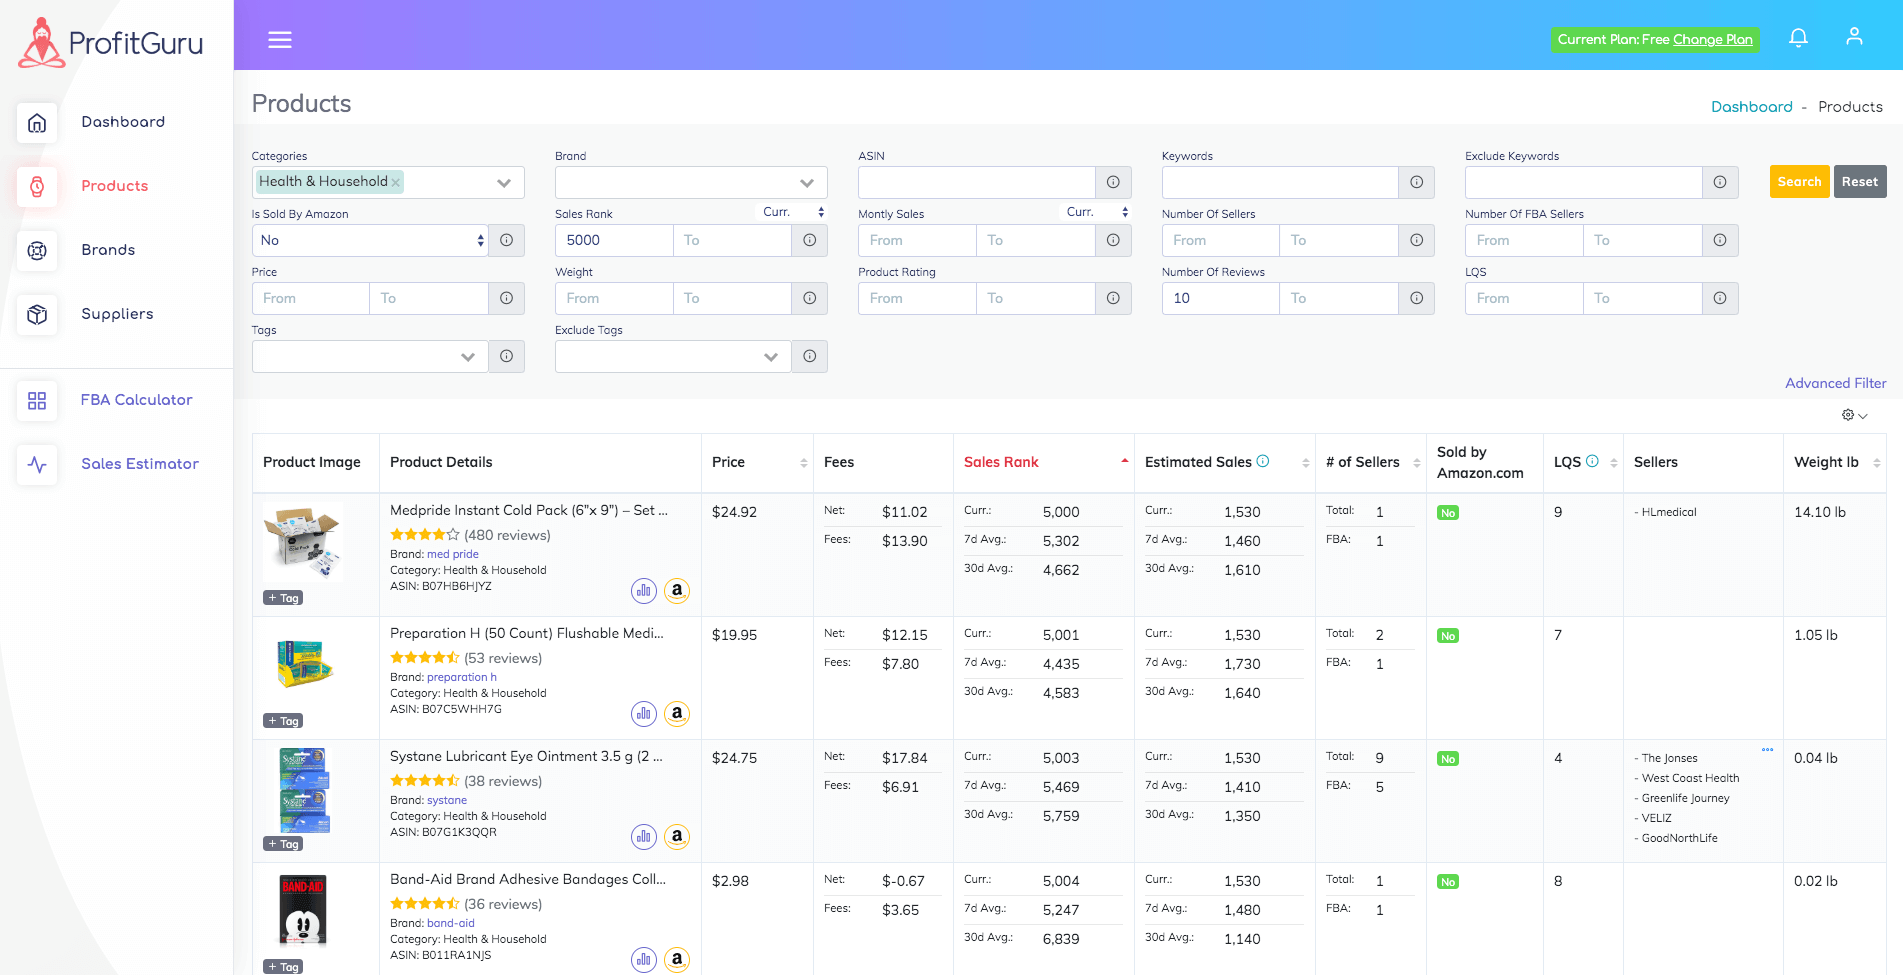The height and width of the screenshot is (975, 1903).
Task: Click the Reset button
Action: [x=1859, y=182]
